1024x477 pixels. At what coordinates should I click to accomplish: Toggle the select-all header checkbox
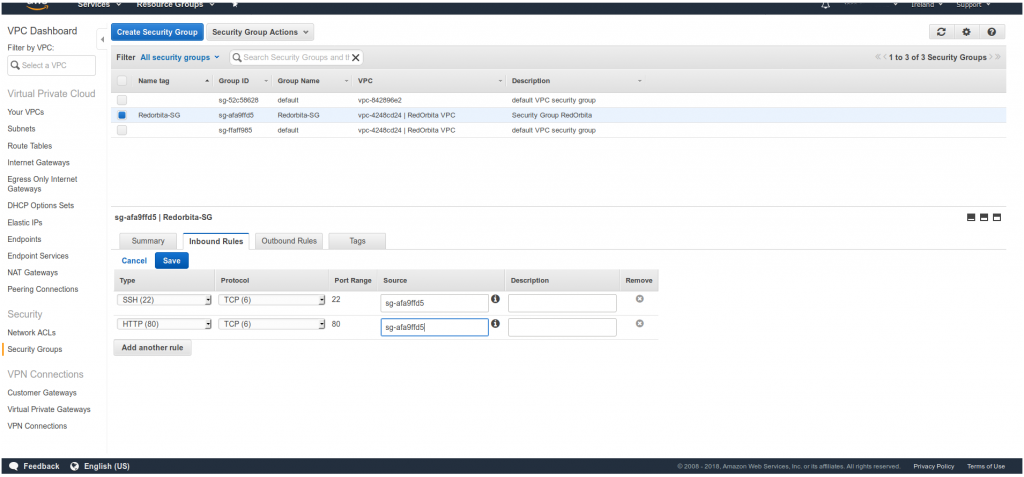(122, 80)
